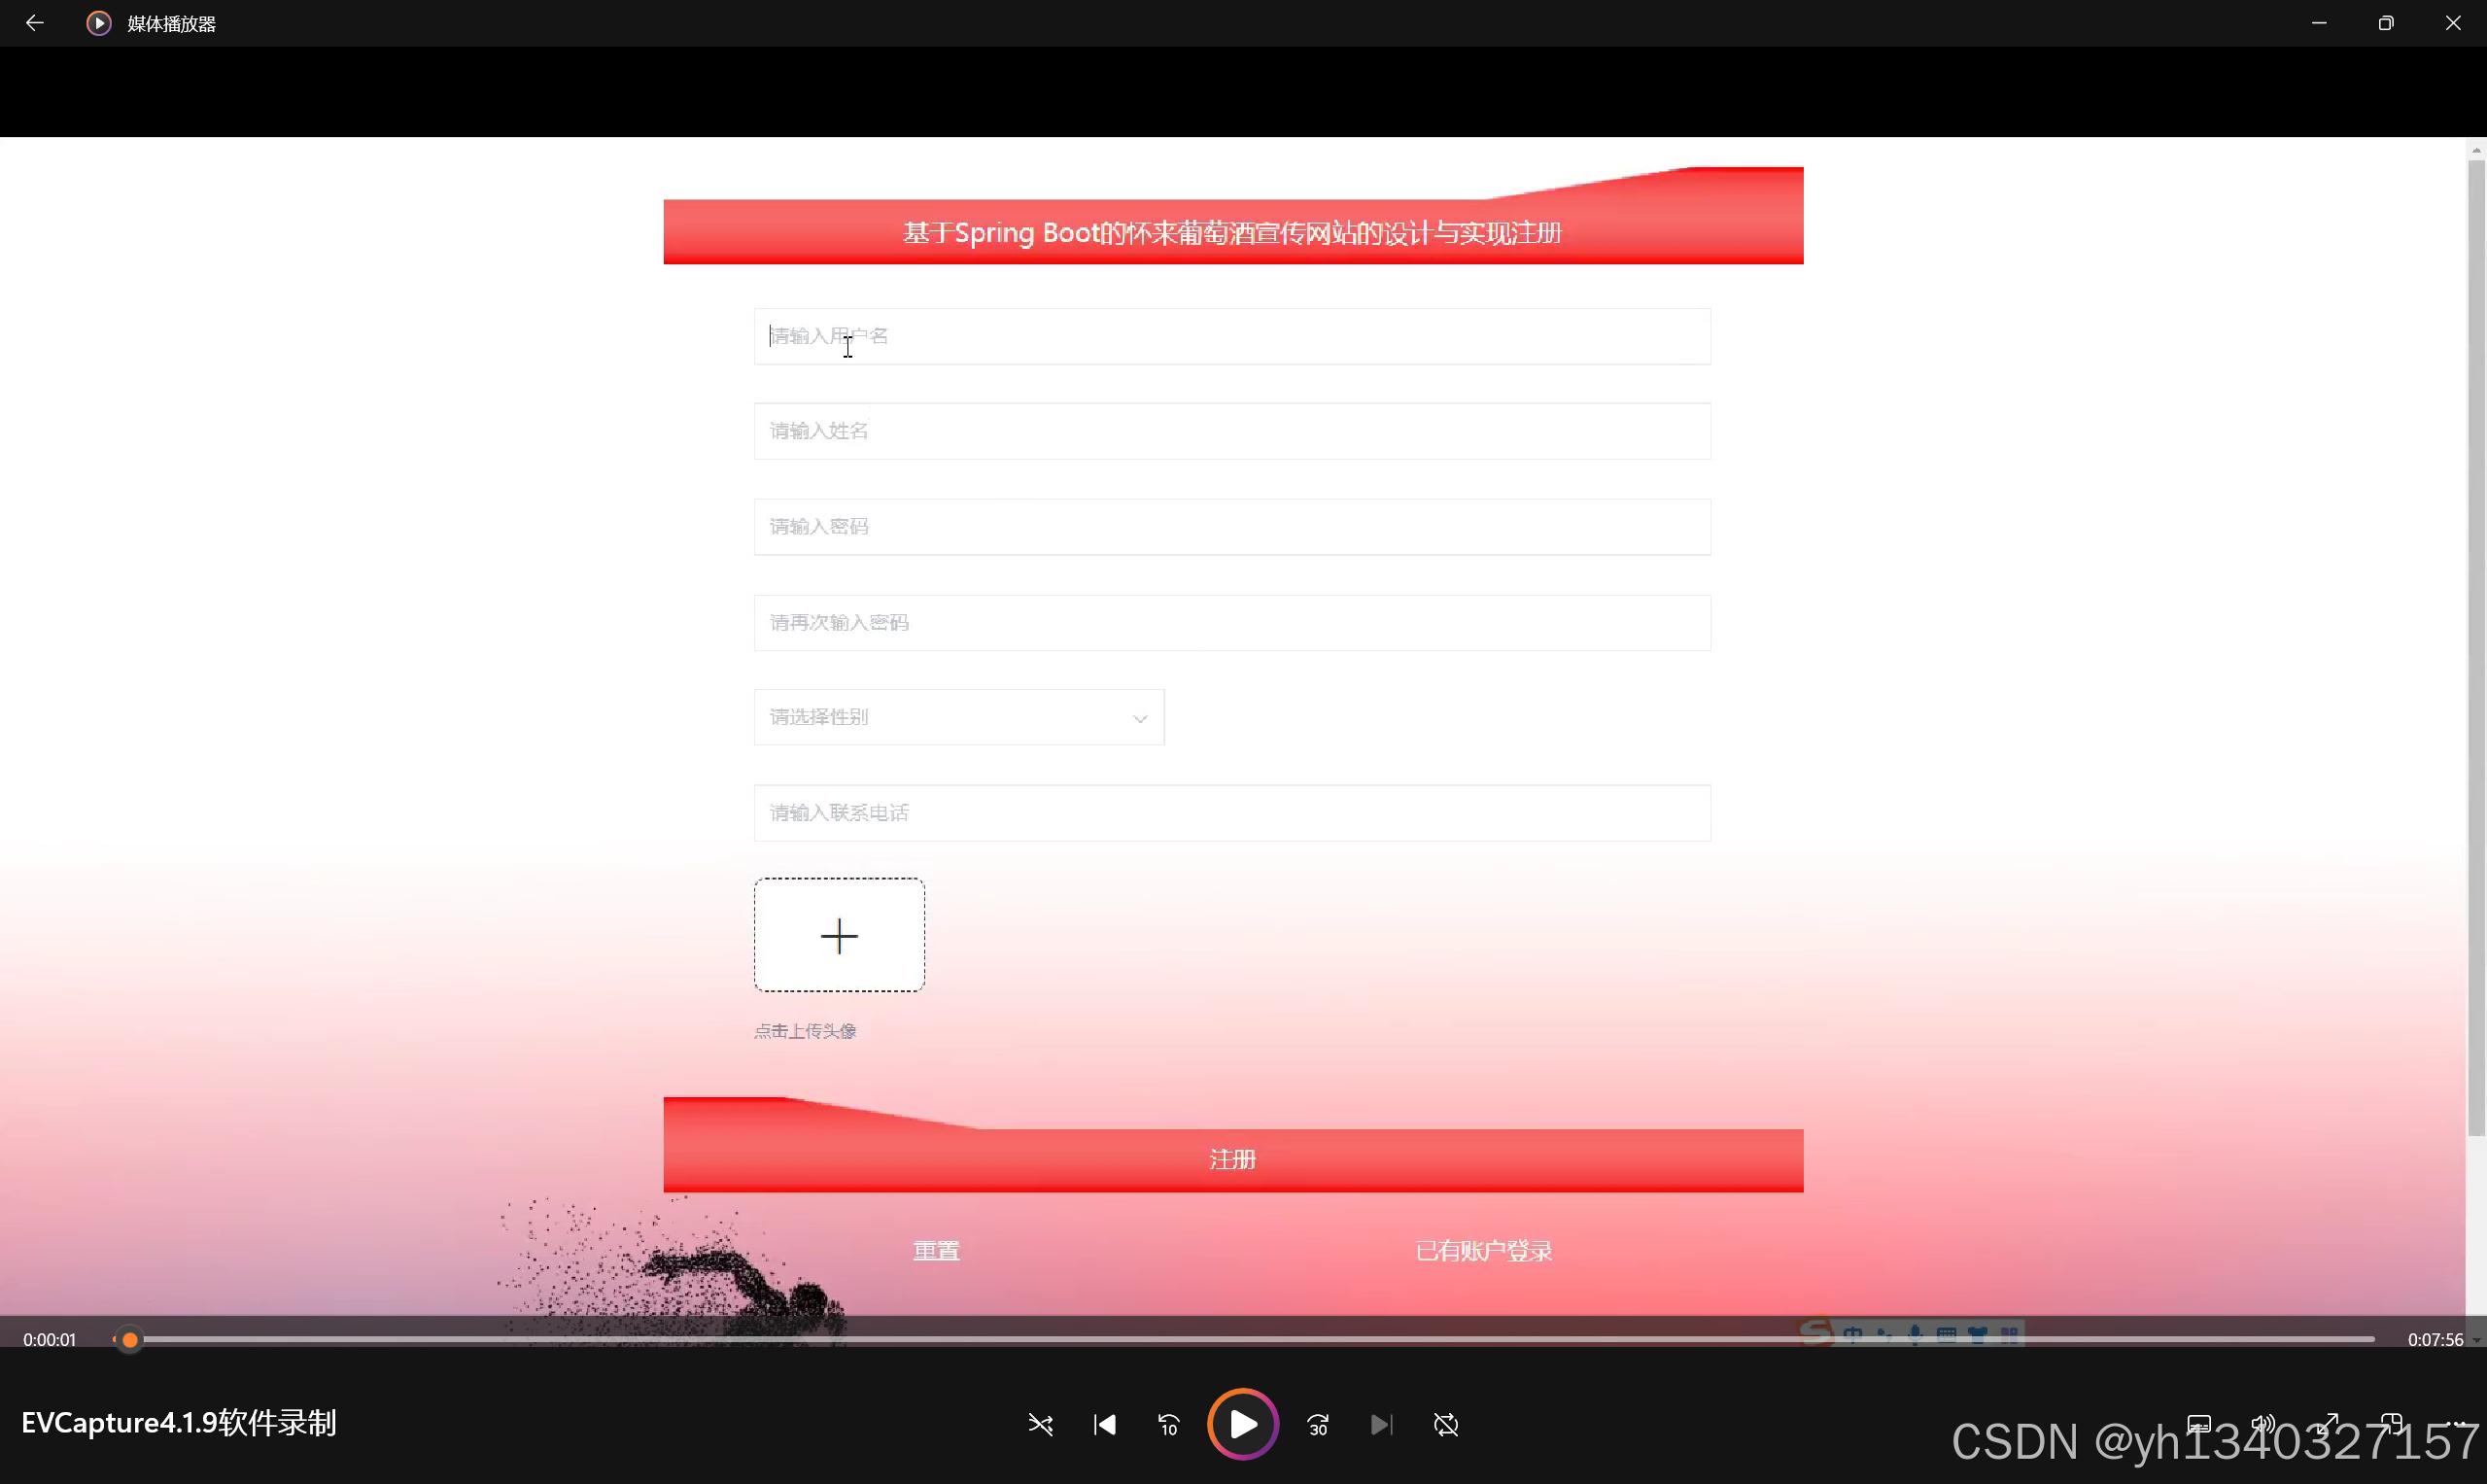Click the red 注册 button

(1232, 1159)
